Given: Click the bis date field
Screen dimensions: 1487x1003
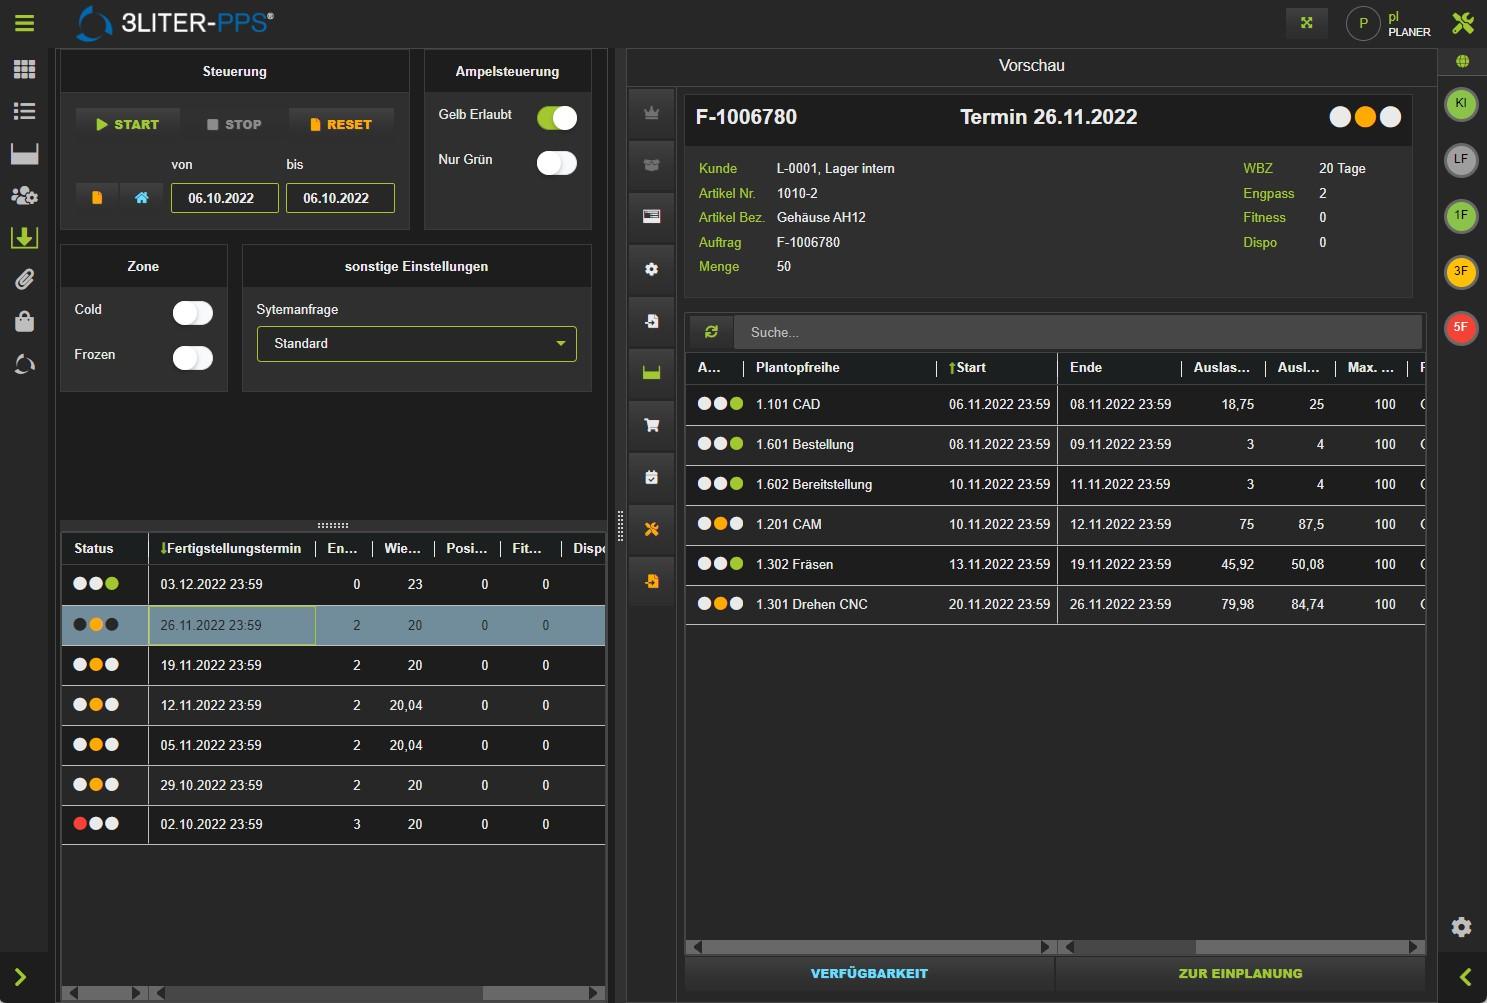Looking at the screenshot, I should point(340,198).
